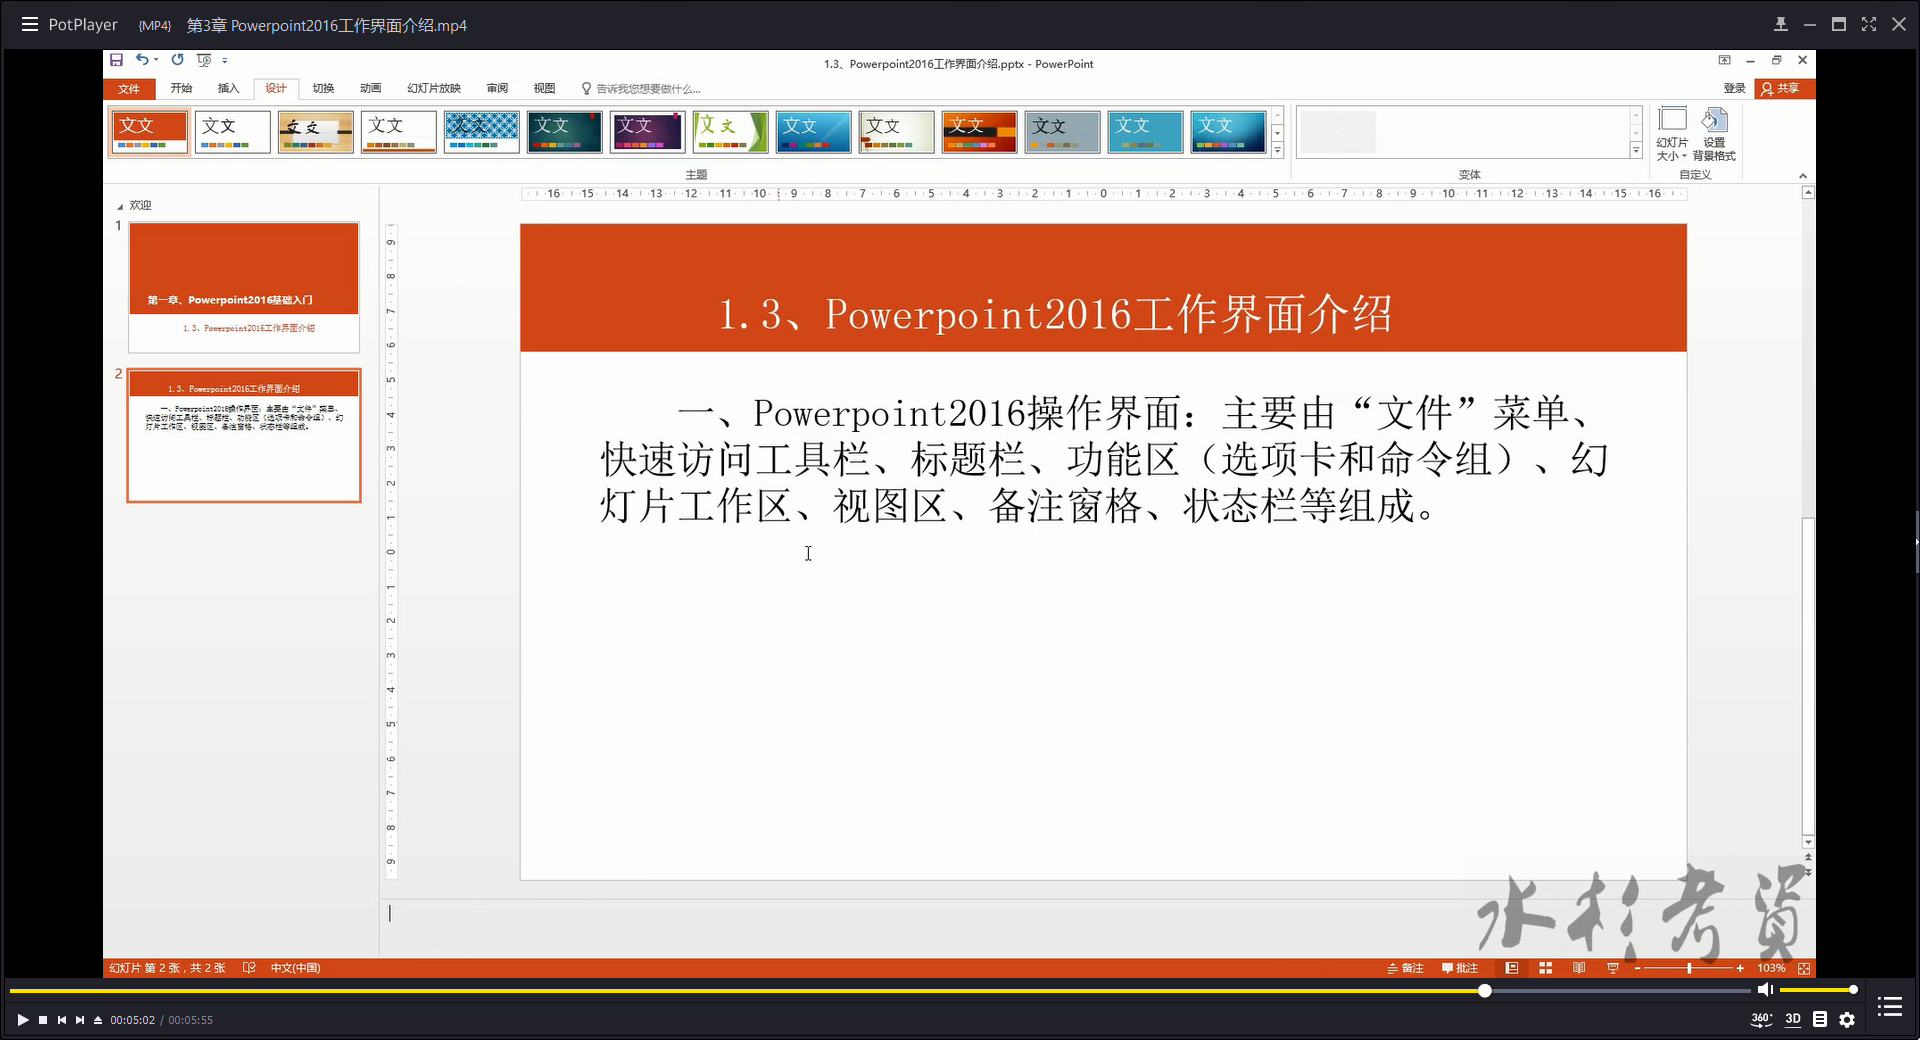Switch to the 幻灯片放映 (Slide Show) tab
The image size is (1920, 1040).
pos(434,89)
